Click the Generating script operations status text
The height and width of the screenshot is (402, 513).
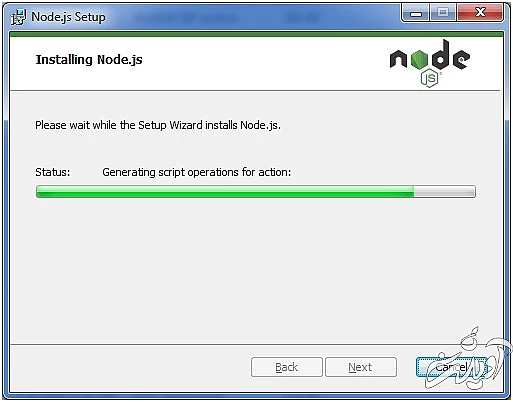tap(197, 172)
